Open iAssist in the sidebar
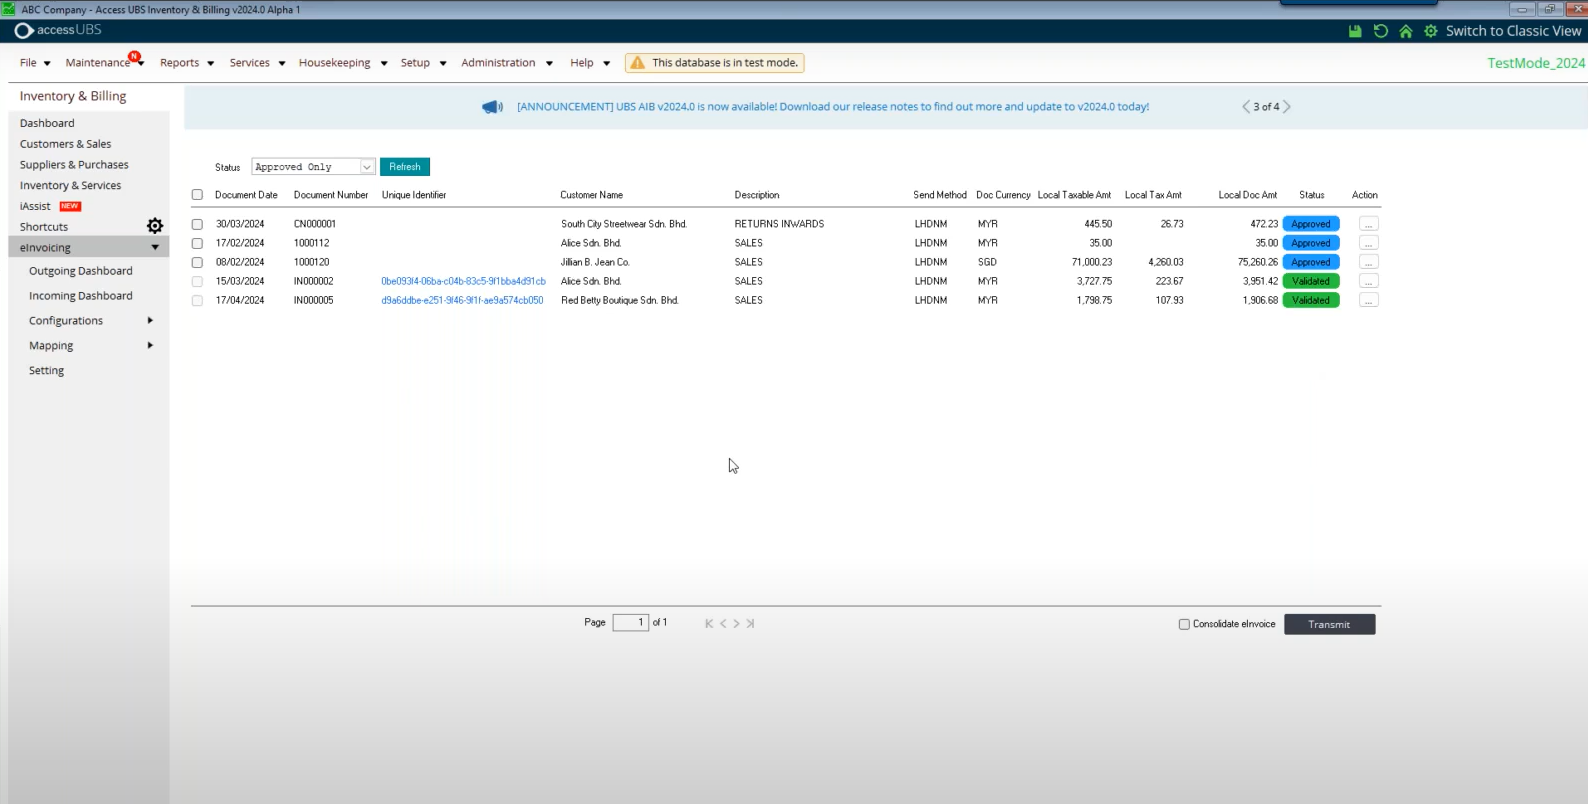 [x=35, y=207]
